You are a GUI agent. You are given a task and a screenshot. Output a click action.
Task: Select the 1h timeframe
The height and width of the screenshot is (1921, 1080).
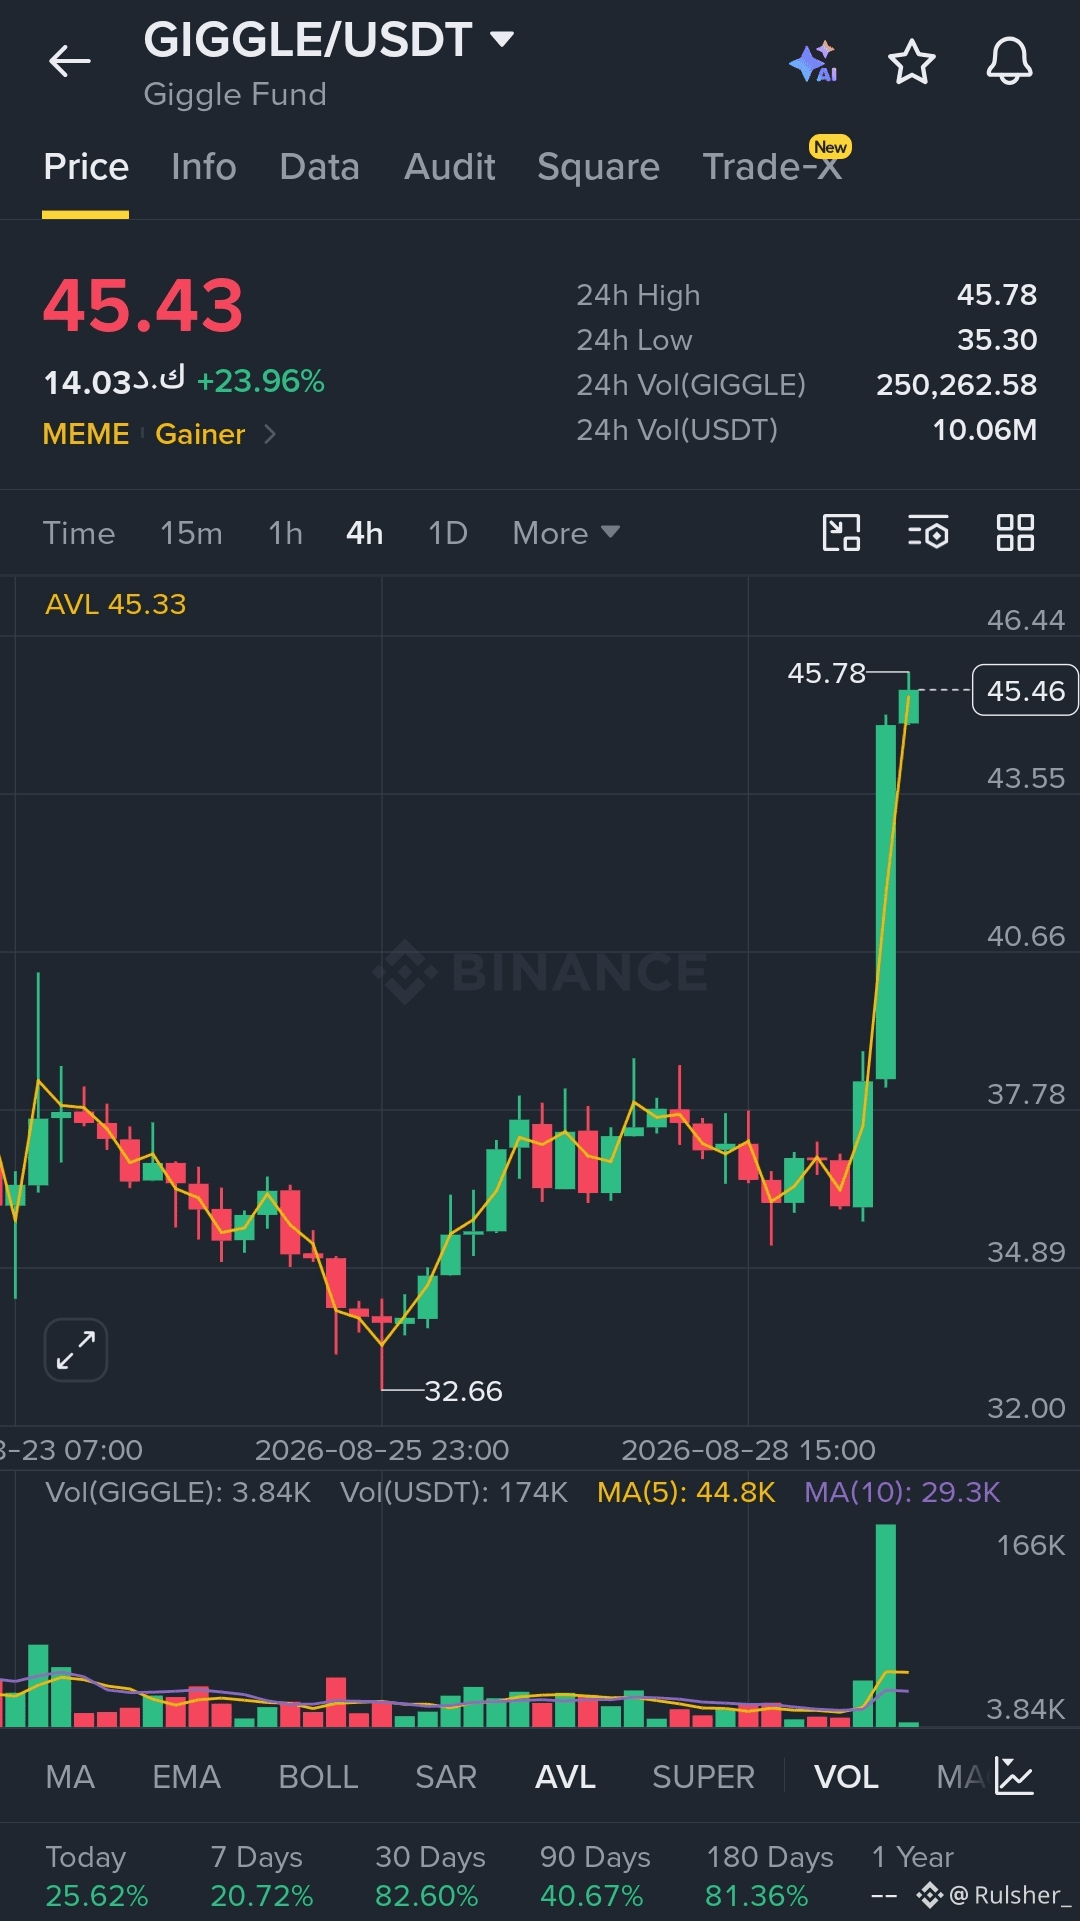pyautogui.click(x=285, y=533)
